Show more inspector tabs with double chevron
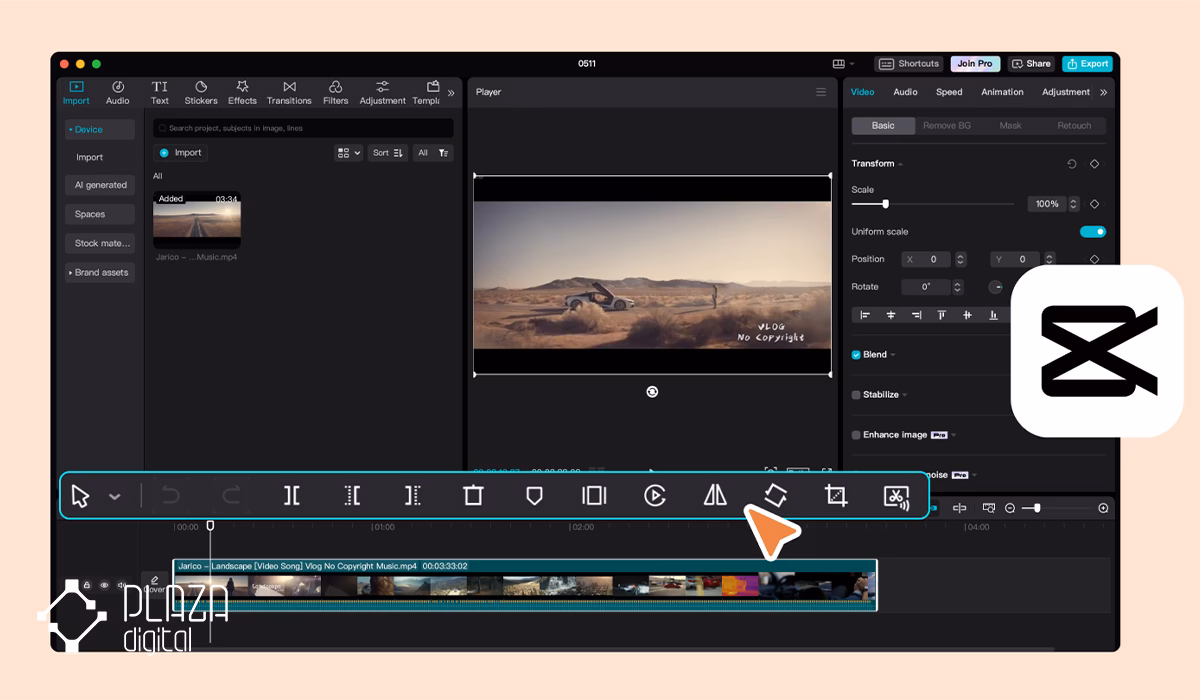The image size is (1200, 700). point(1104,92)
